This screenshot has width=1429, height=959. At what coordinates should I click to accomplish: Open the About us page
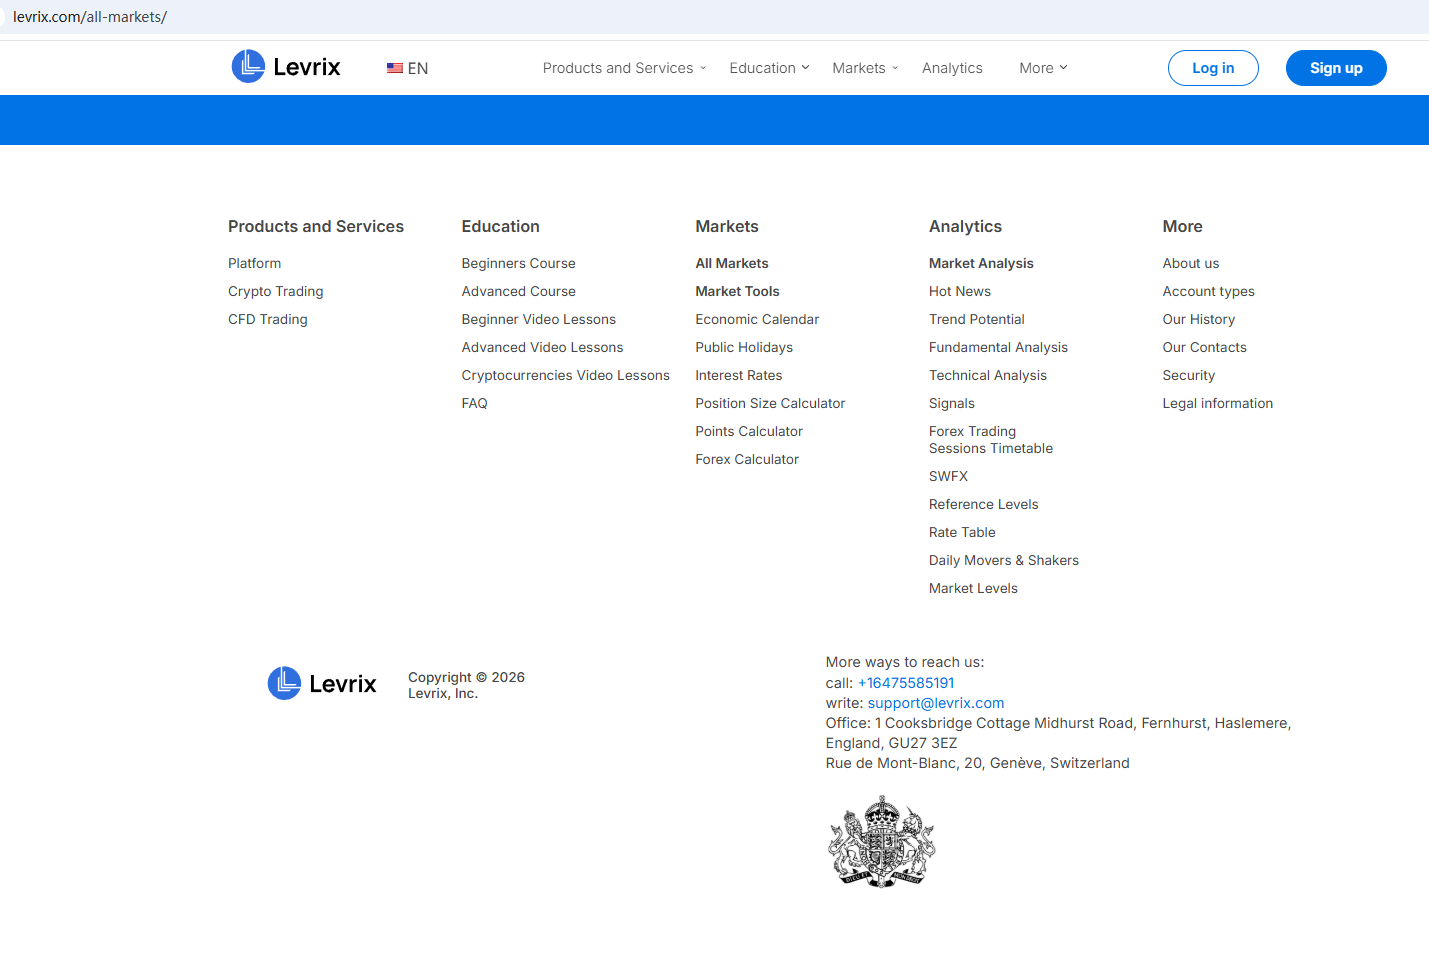pyautogui.click(x=1191, y=263)
